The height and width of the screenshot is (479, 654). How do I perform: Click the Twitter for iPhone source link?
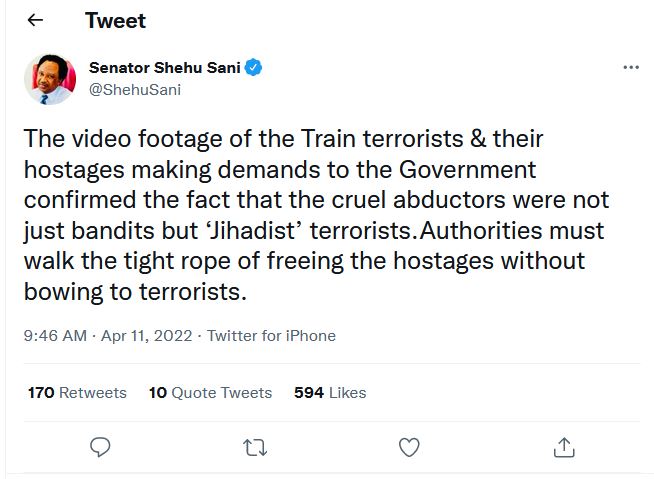tap(271, 336)
